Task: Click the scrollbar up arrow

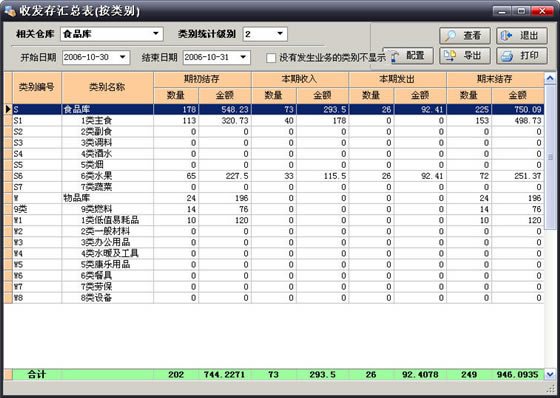Action: 550,78
